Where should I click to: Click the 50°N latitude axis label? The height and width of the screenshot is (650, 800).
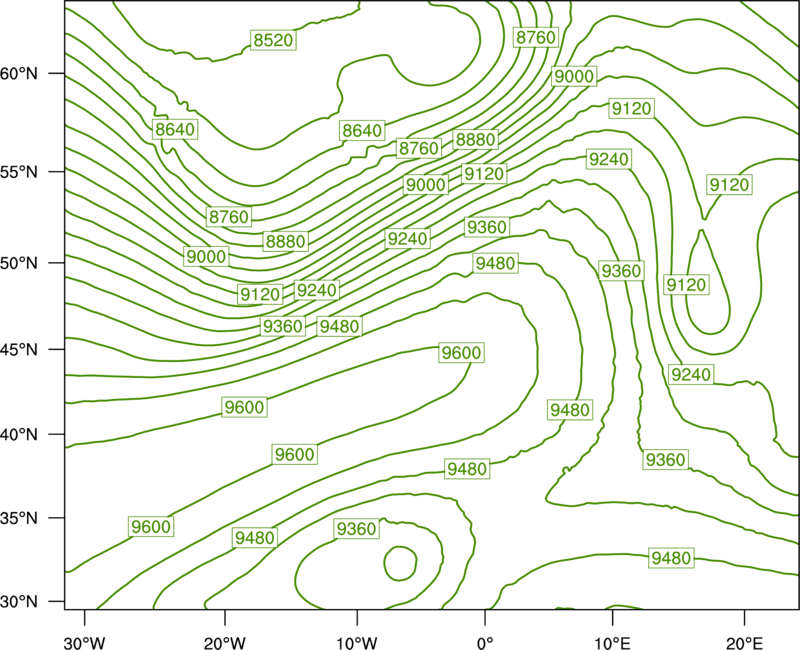click(x=19, y=263)
